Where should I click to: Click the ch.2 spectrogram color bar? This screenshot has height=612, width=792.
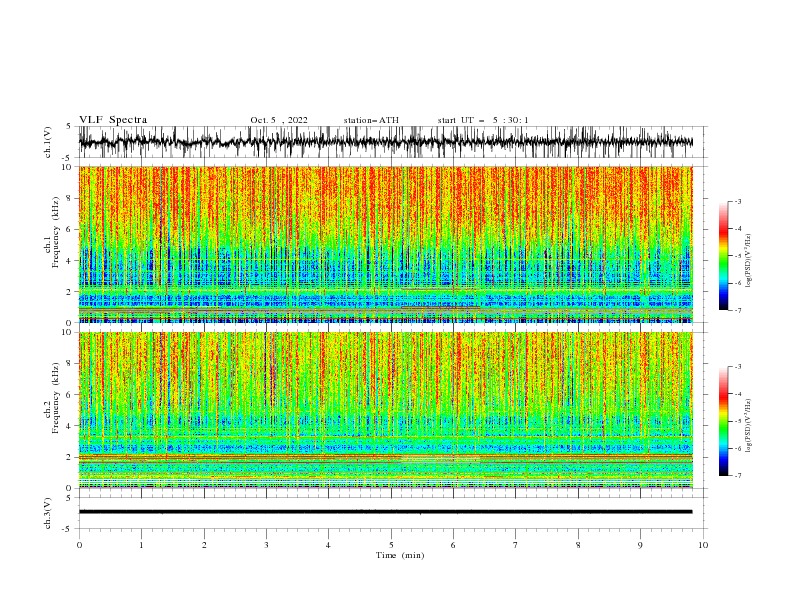tap(723, 421)
